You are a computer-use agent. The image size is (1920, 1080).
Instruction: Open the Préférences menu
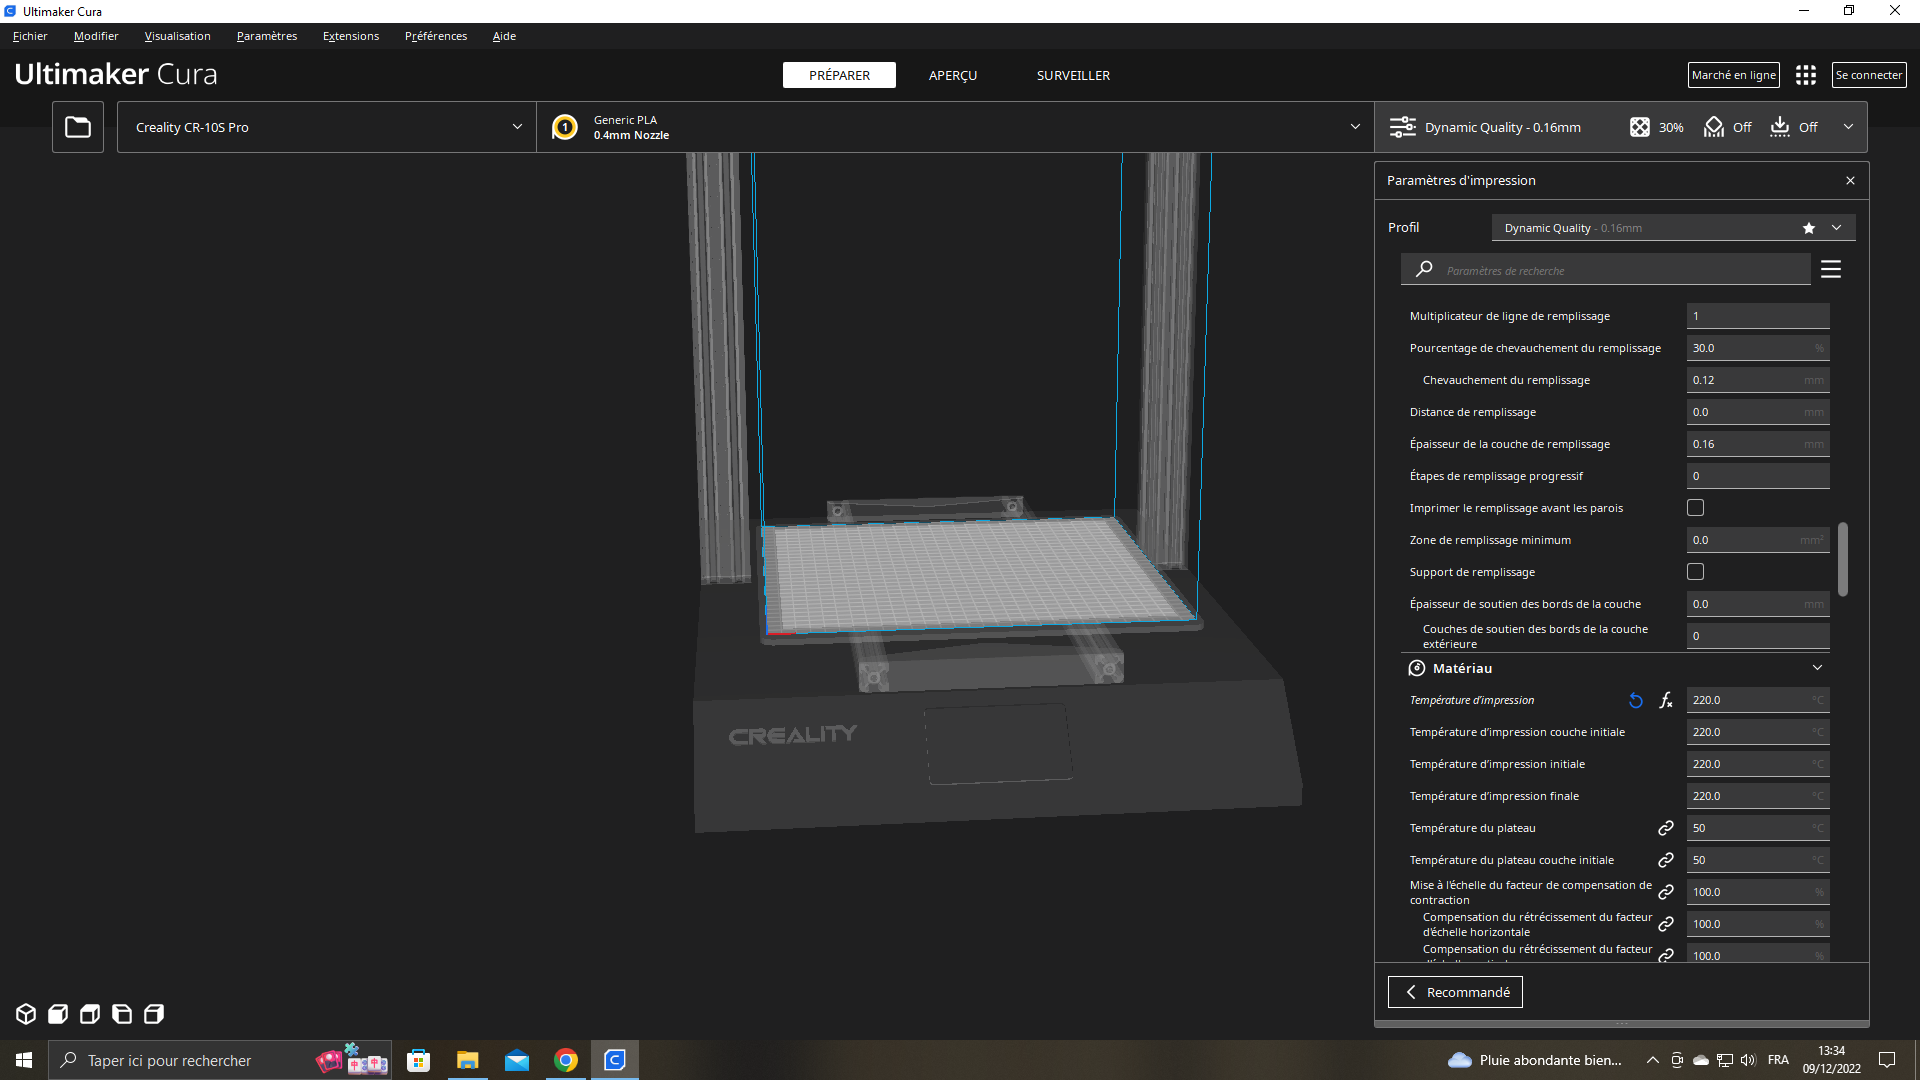[436, 36]
